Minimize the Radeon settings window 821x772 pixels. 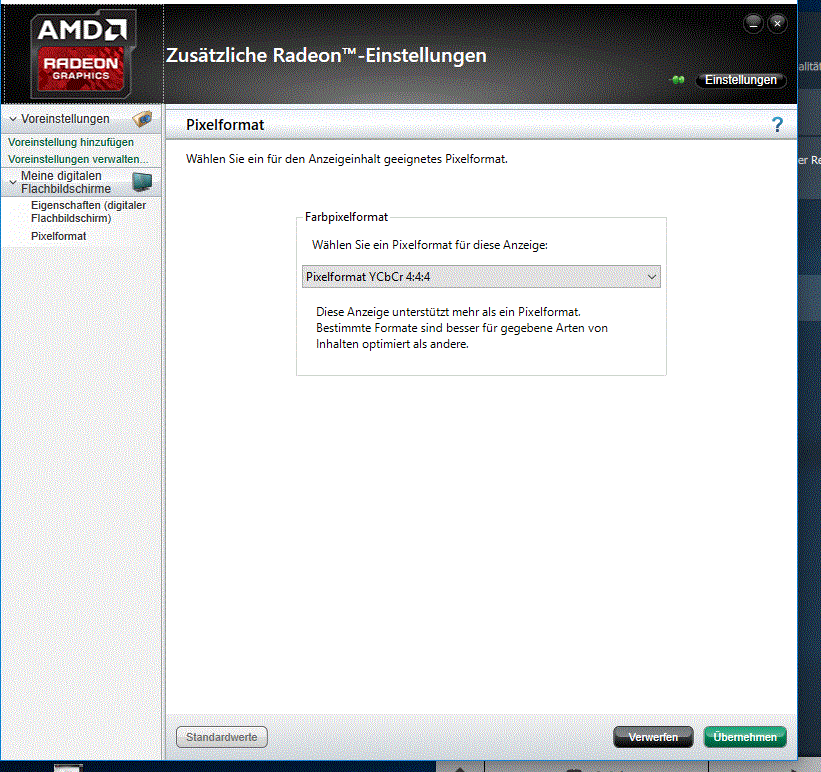pos(753,24)
